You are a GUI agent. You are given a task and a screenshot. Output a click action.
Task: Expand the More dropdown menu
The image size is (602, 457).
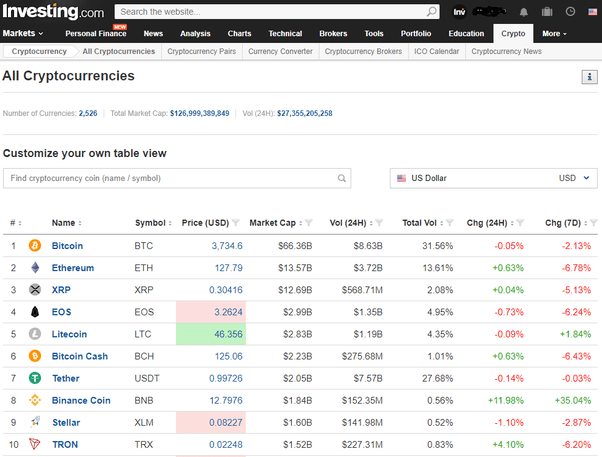click(554, 34)
